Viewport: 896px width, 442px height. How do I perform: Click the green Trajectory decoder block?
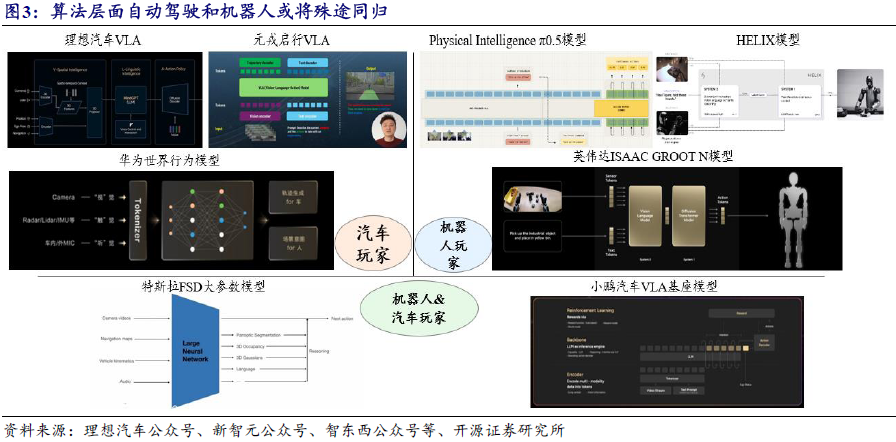pyautogui.click(x=261, y=63)
